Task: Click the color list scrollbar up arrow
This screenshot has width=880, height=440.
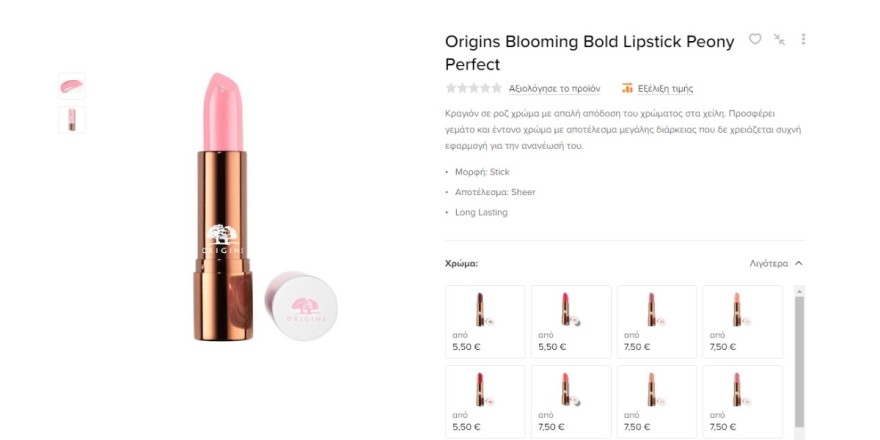Action: click(x=799, y=291)
